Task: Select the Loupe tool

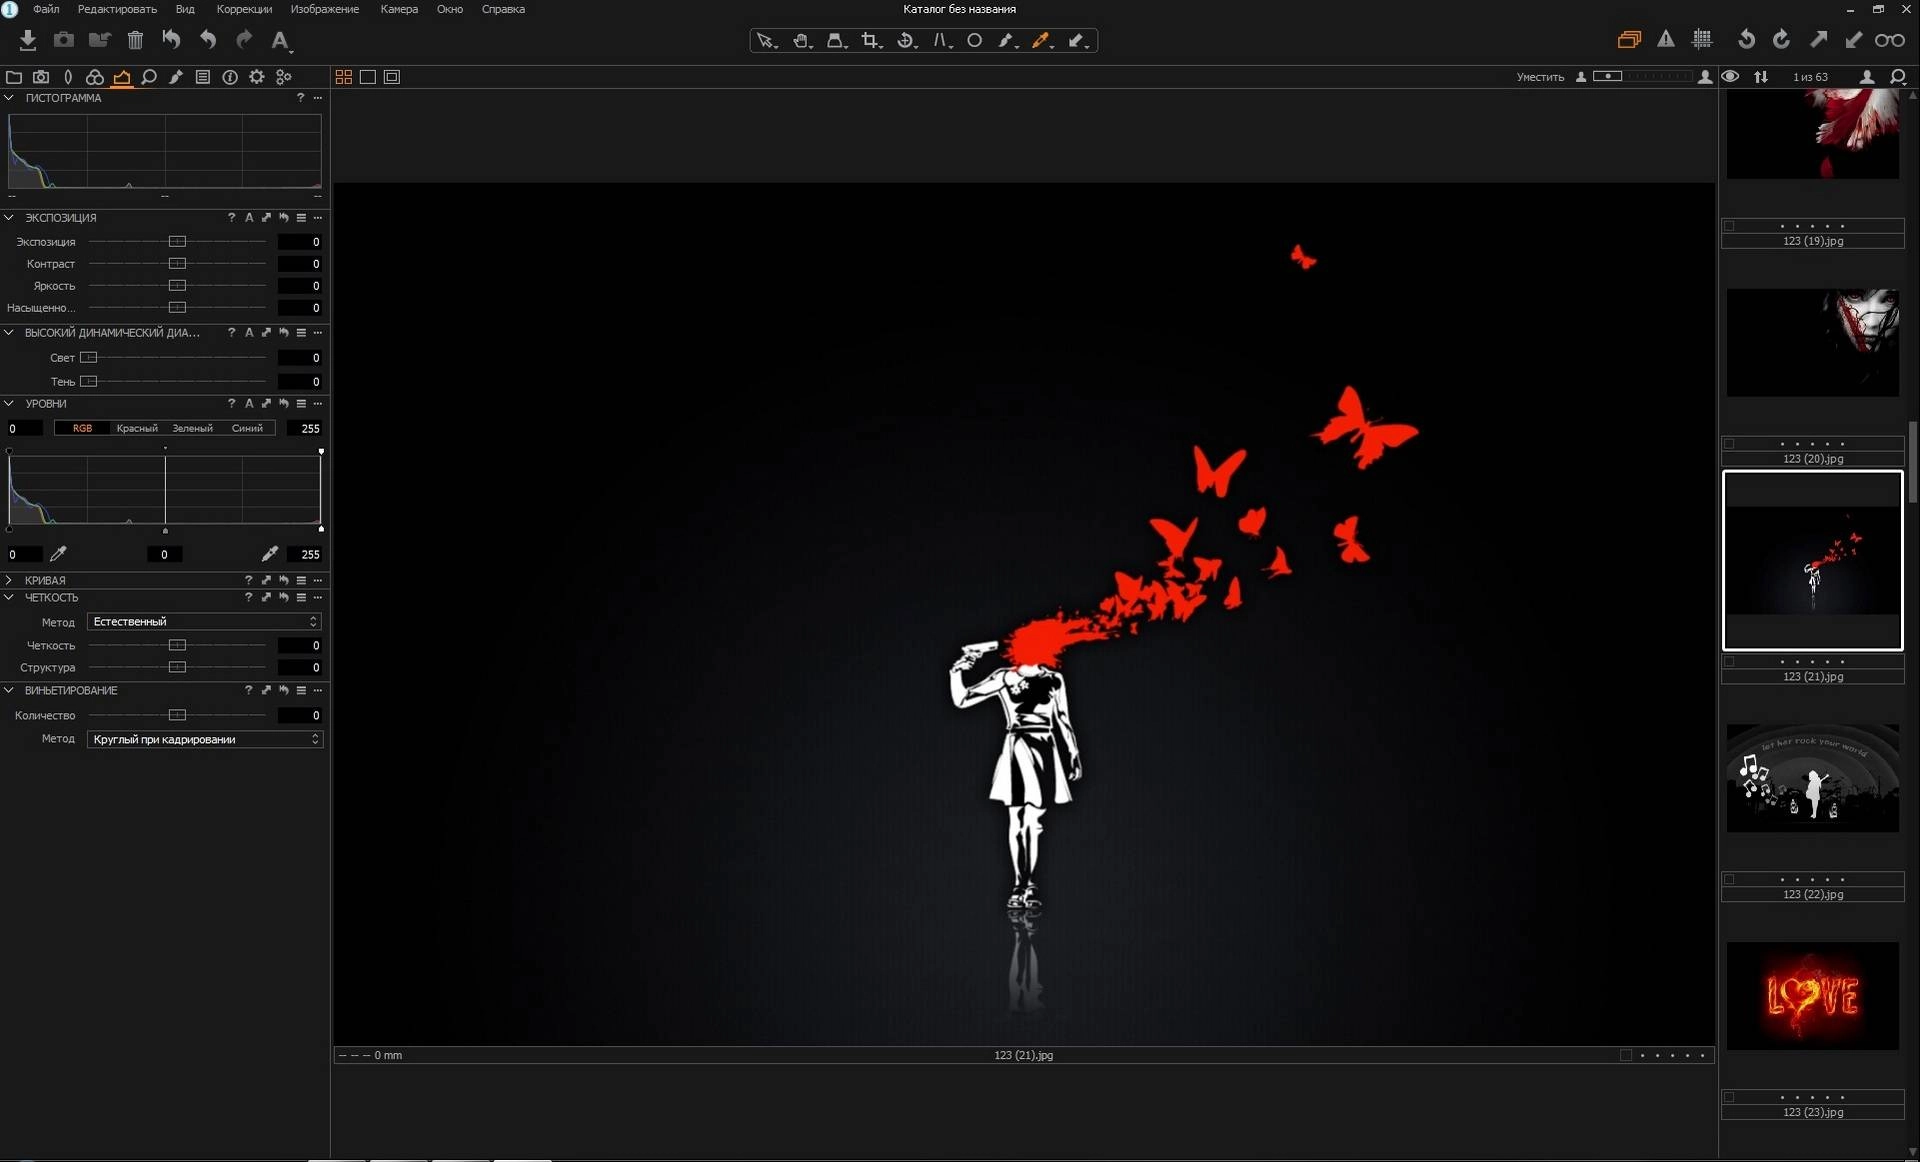Action: 836,41
